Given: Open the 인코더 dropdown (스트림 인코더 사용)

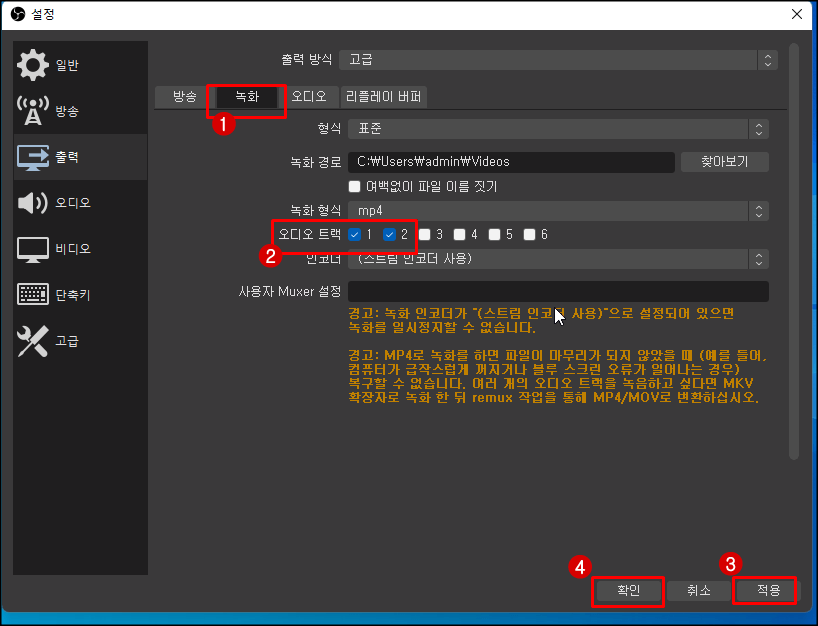Looking at the screenshot, I should pos(558,259).
